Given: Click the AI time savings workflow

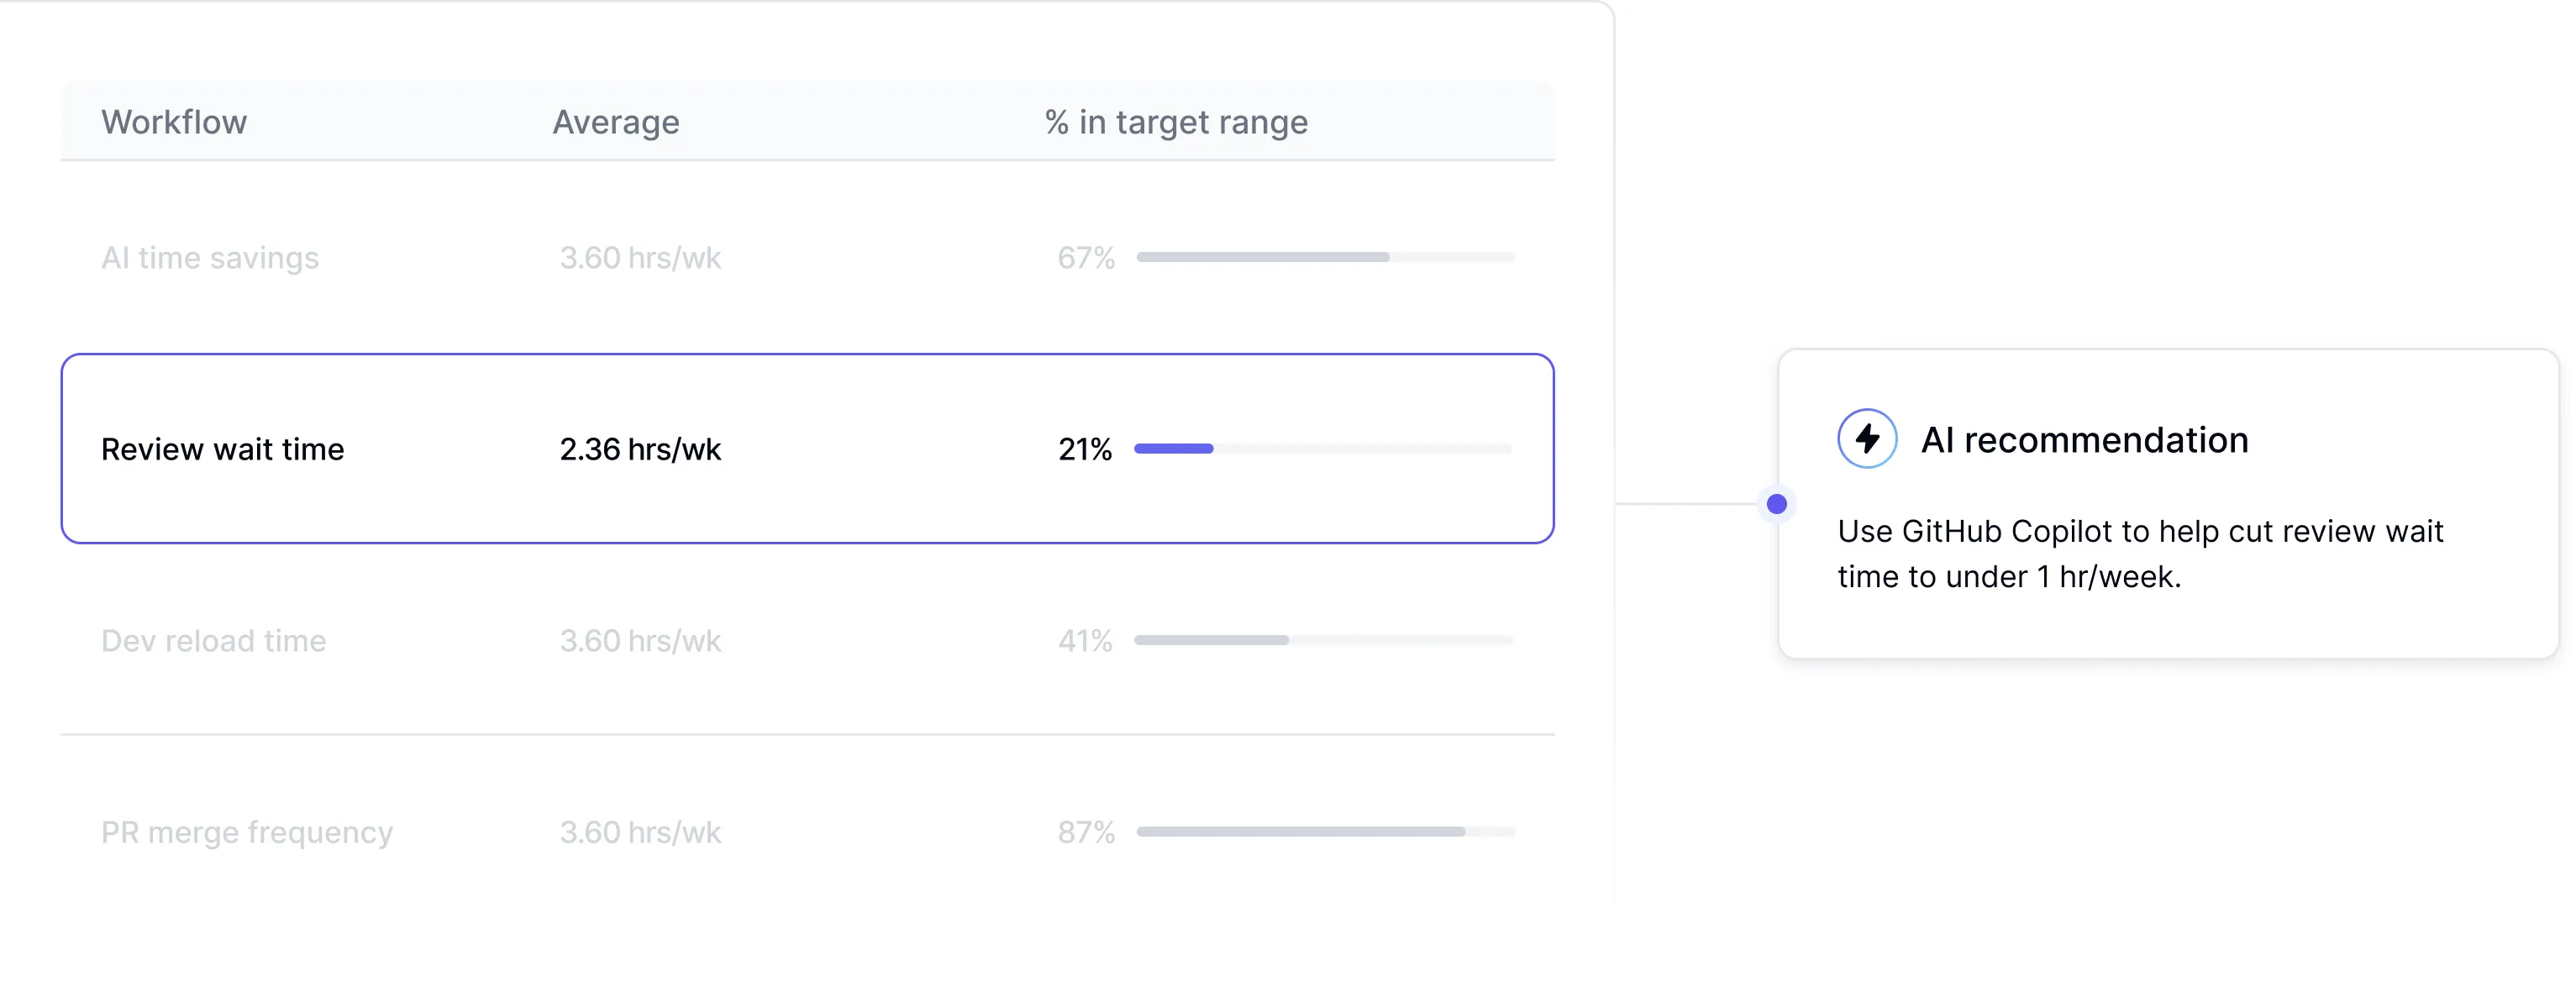Looking at the screenshot, I should tap(210, 258).
